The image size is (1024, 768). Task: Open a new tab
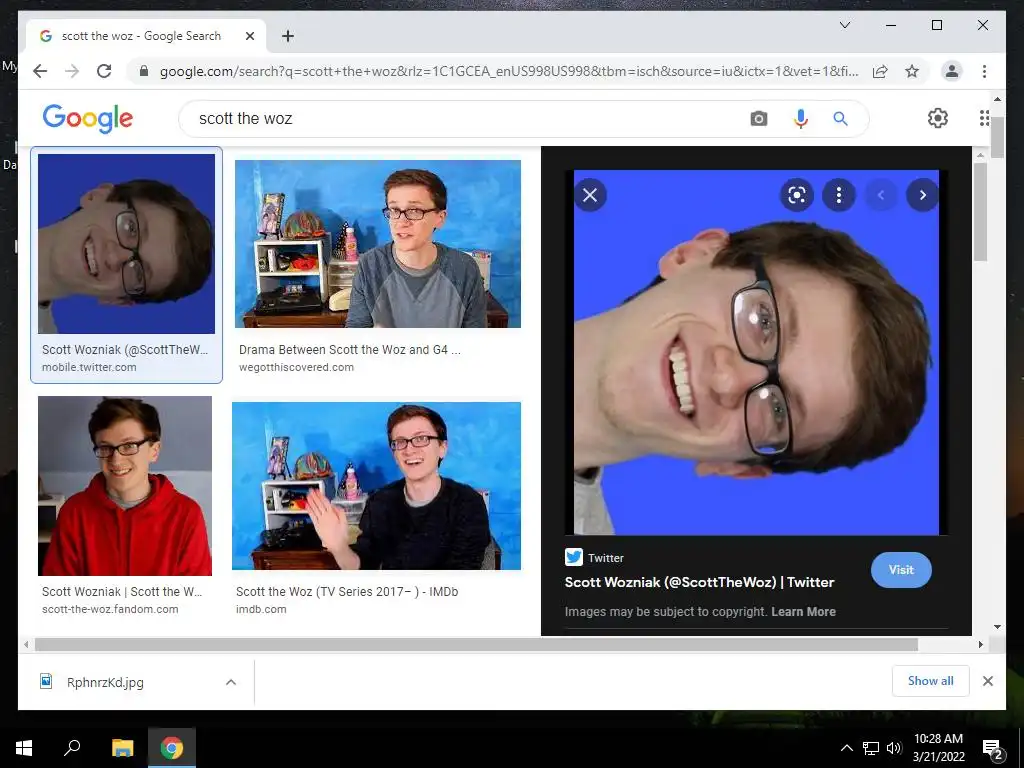(288, 36)
